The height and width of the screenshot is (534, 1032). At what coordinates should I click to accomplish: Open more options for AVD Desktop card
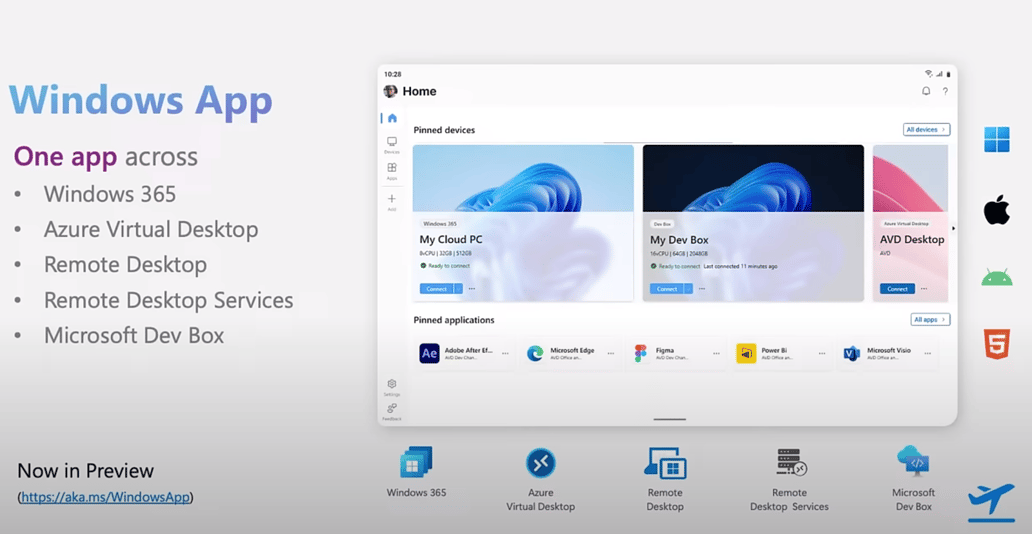[x=924, y=288]
